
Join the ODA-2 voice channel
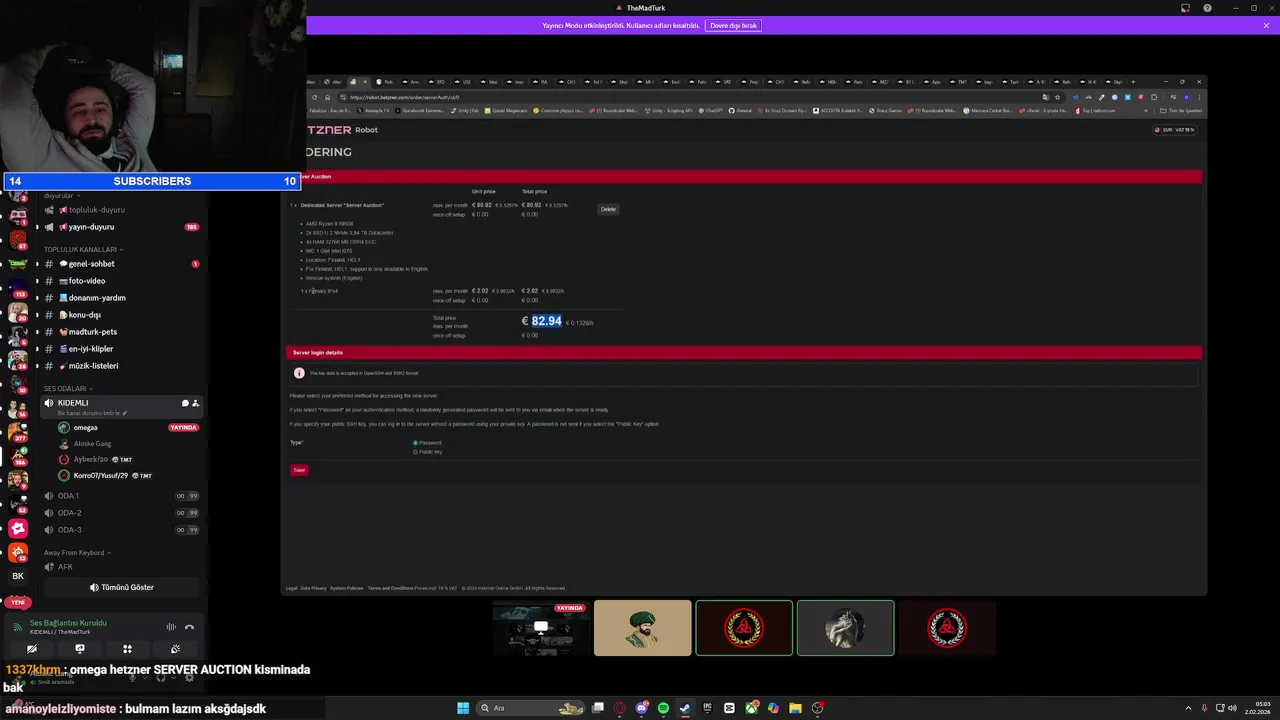click(120, 513)
